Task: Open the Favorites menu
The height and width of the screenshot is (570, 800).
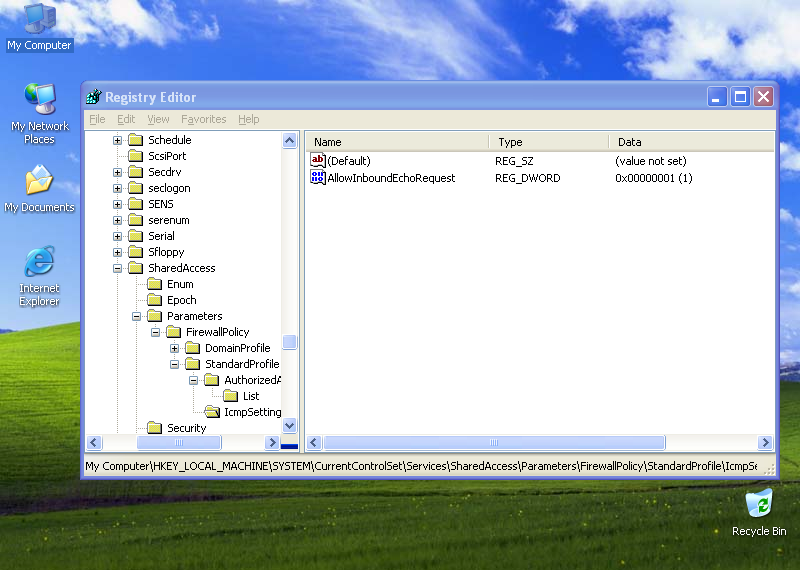Action: point(204,119)
